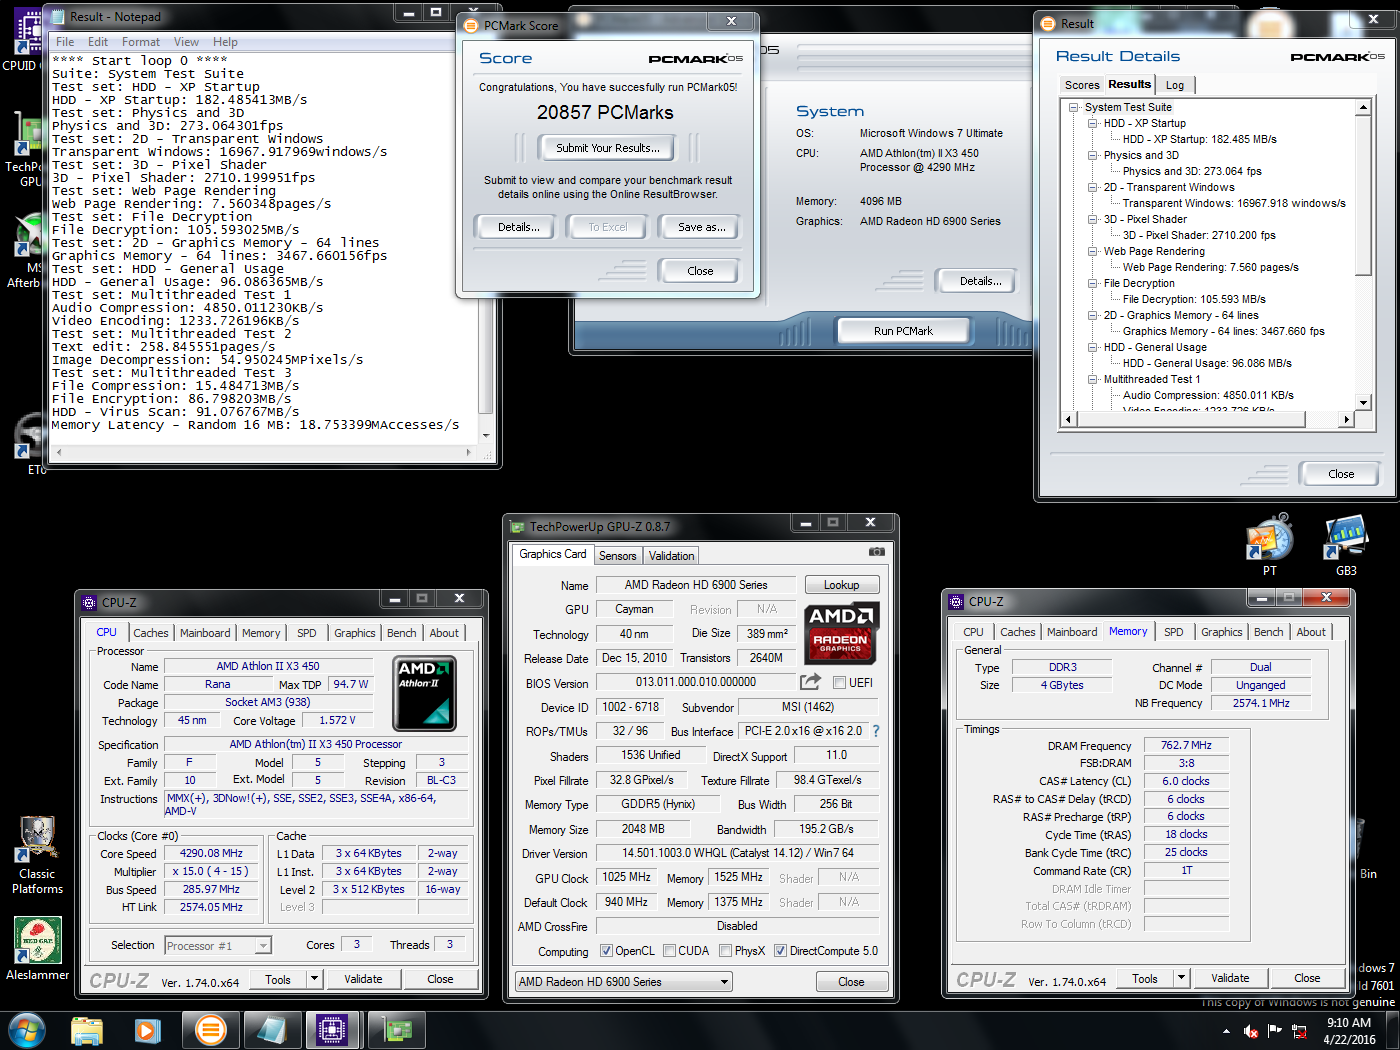Image resolution: width=1400 pixels, height=1050 pixels.
Task: Open the Notepad Format menu
Action: (x=141, y=42)
